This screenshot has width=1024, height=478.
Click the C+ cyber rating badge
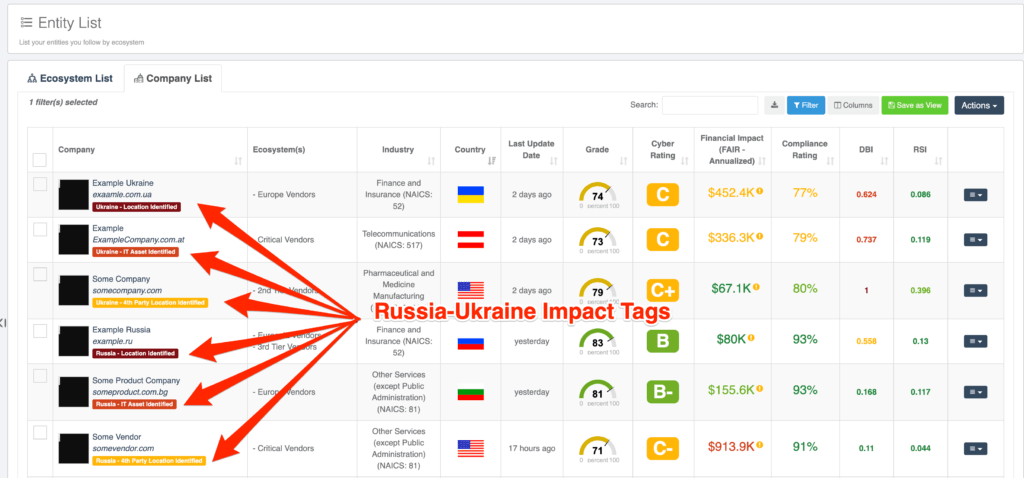point(663,290)
